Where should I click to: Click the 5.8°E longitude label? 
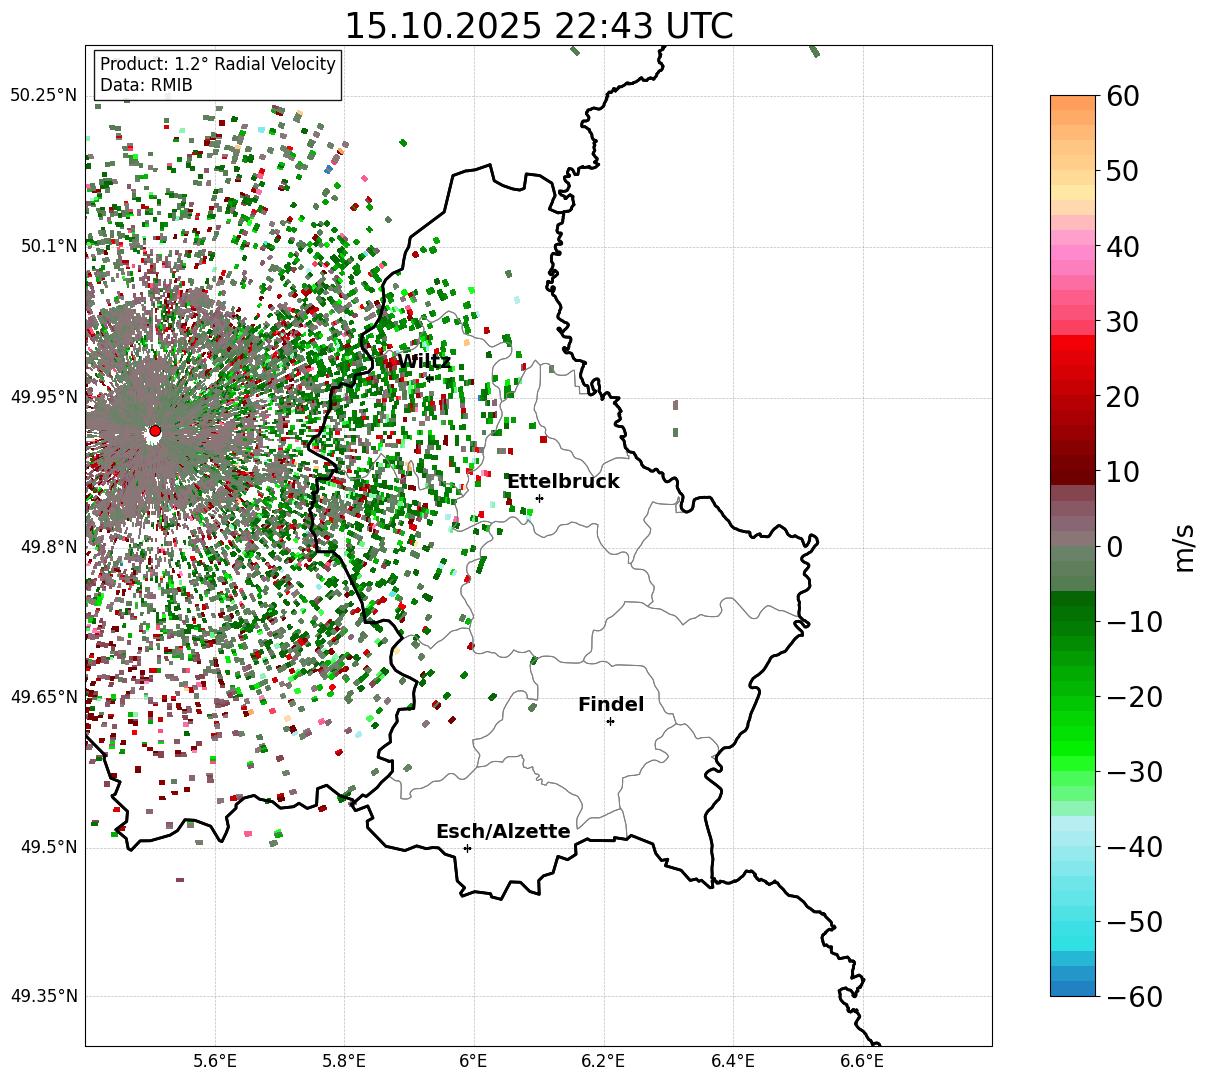pos(345,1061)
